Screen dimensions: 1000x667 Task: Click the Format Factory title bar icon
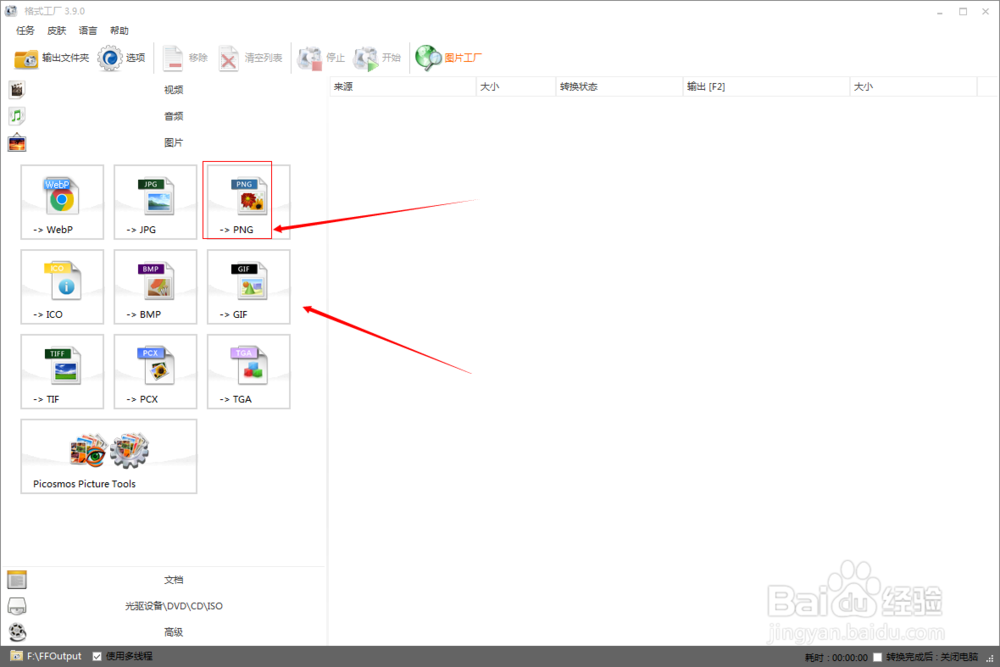(x=11, y=11)
